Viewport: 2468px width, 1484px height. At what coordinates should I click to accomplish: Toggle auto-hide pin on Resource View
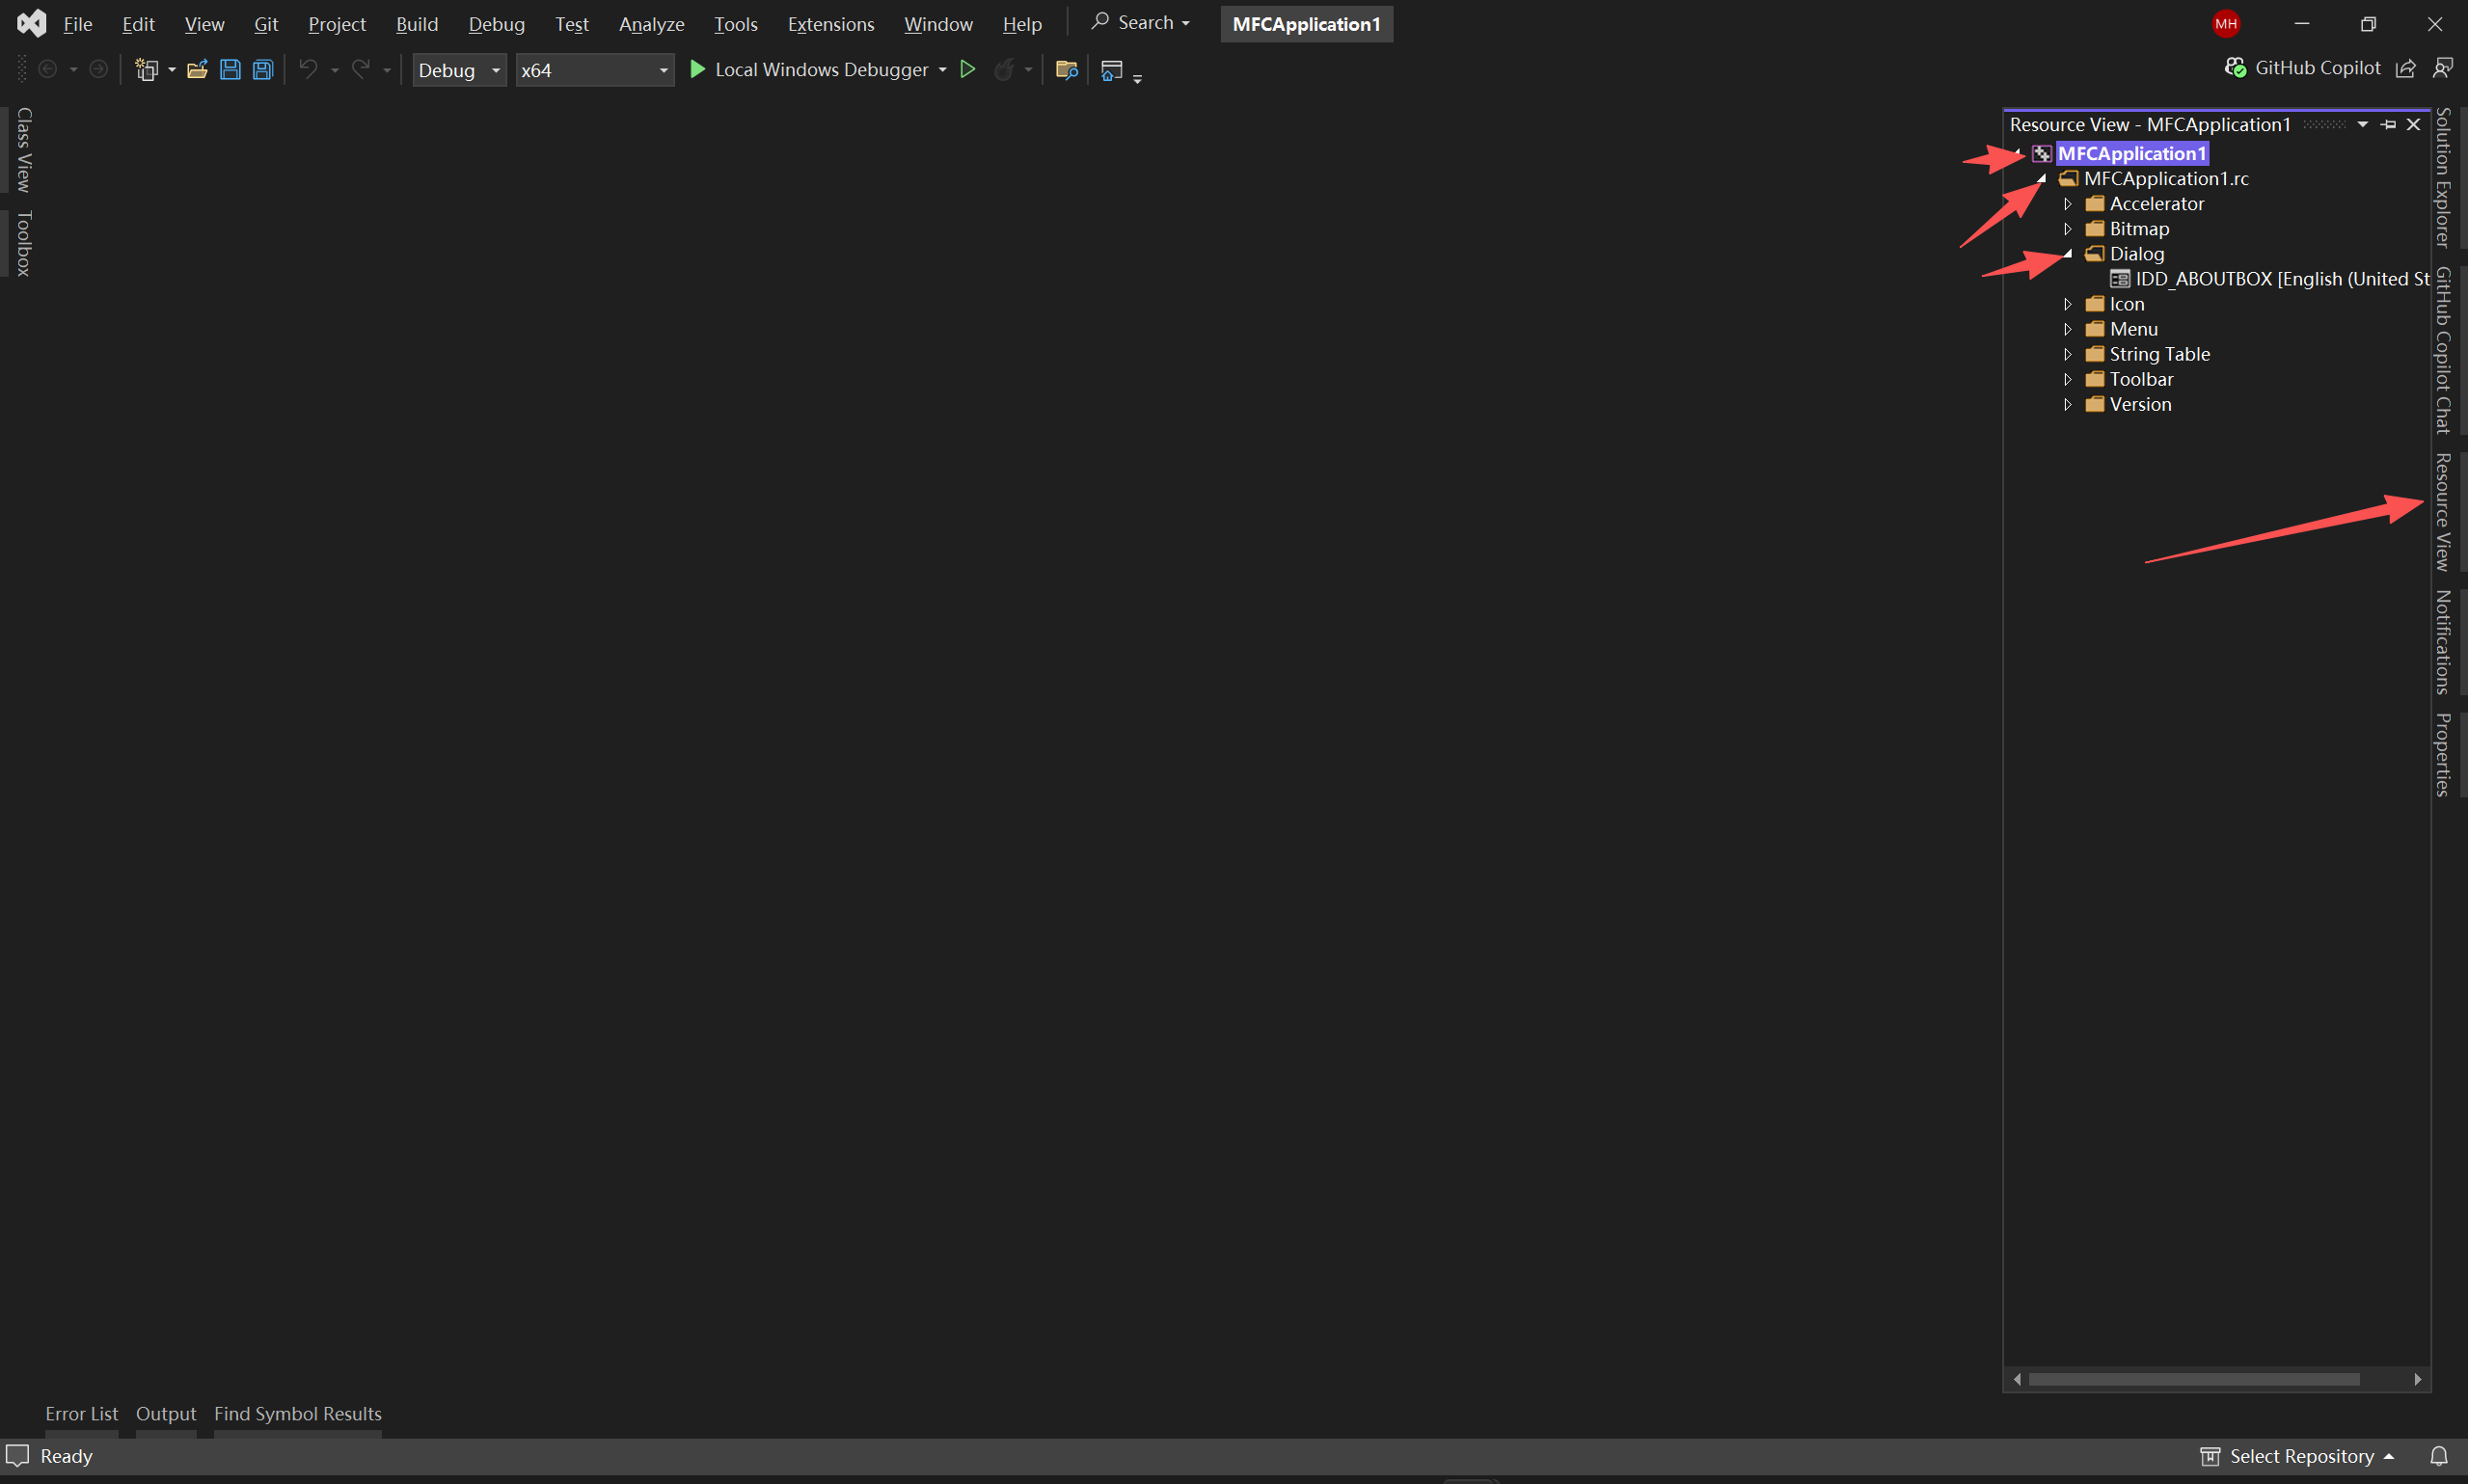click(2389, 124)
